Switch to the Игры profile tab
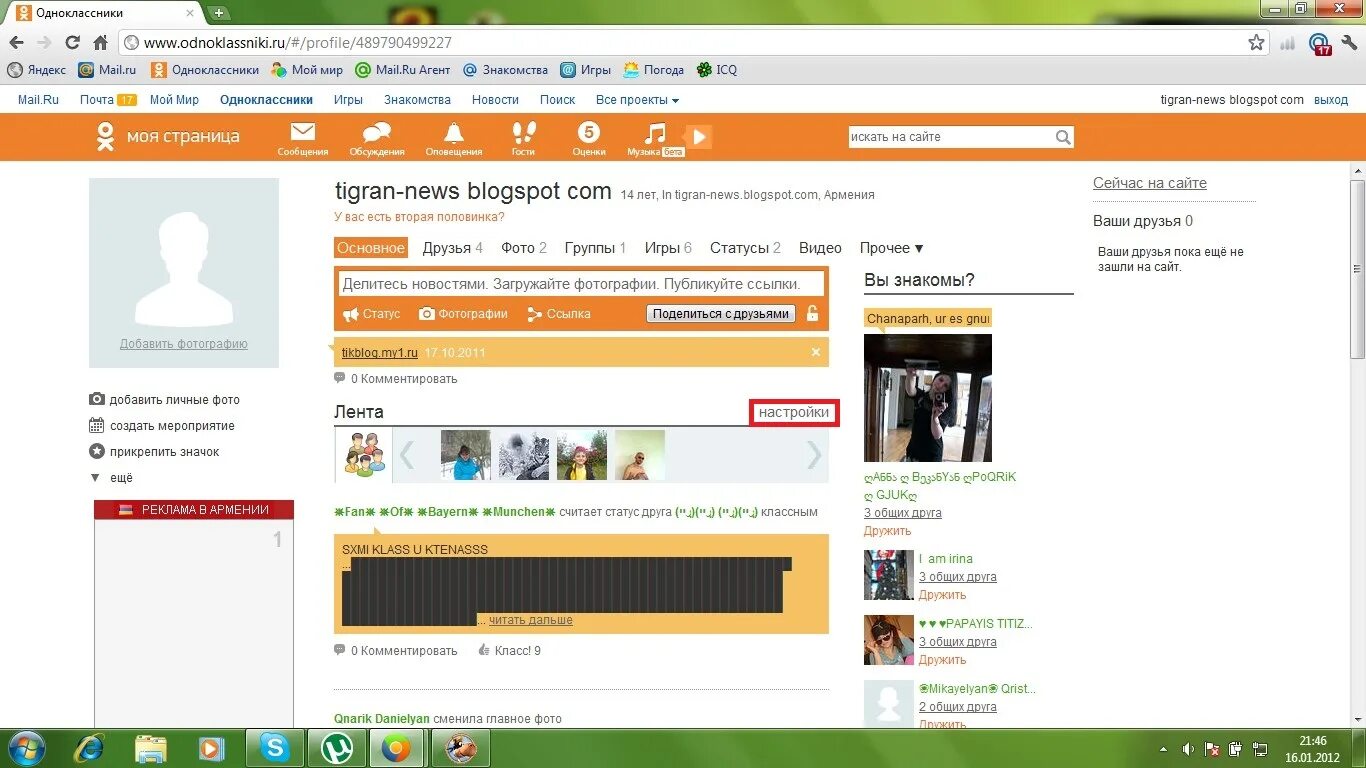The height and width of the screenshot is (768, 1366). click(668, 248)
